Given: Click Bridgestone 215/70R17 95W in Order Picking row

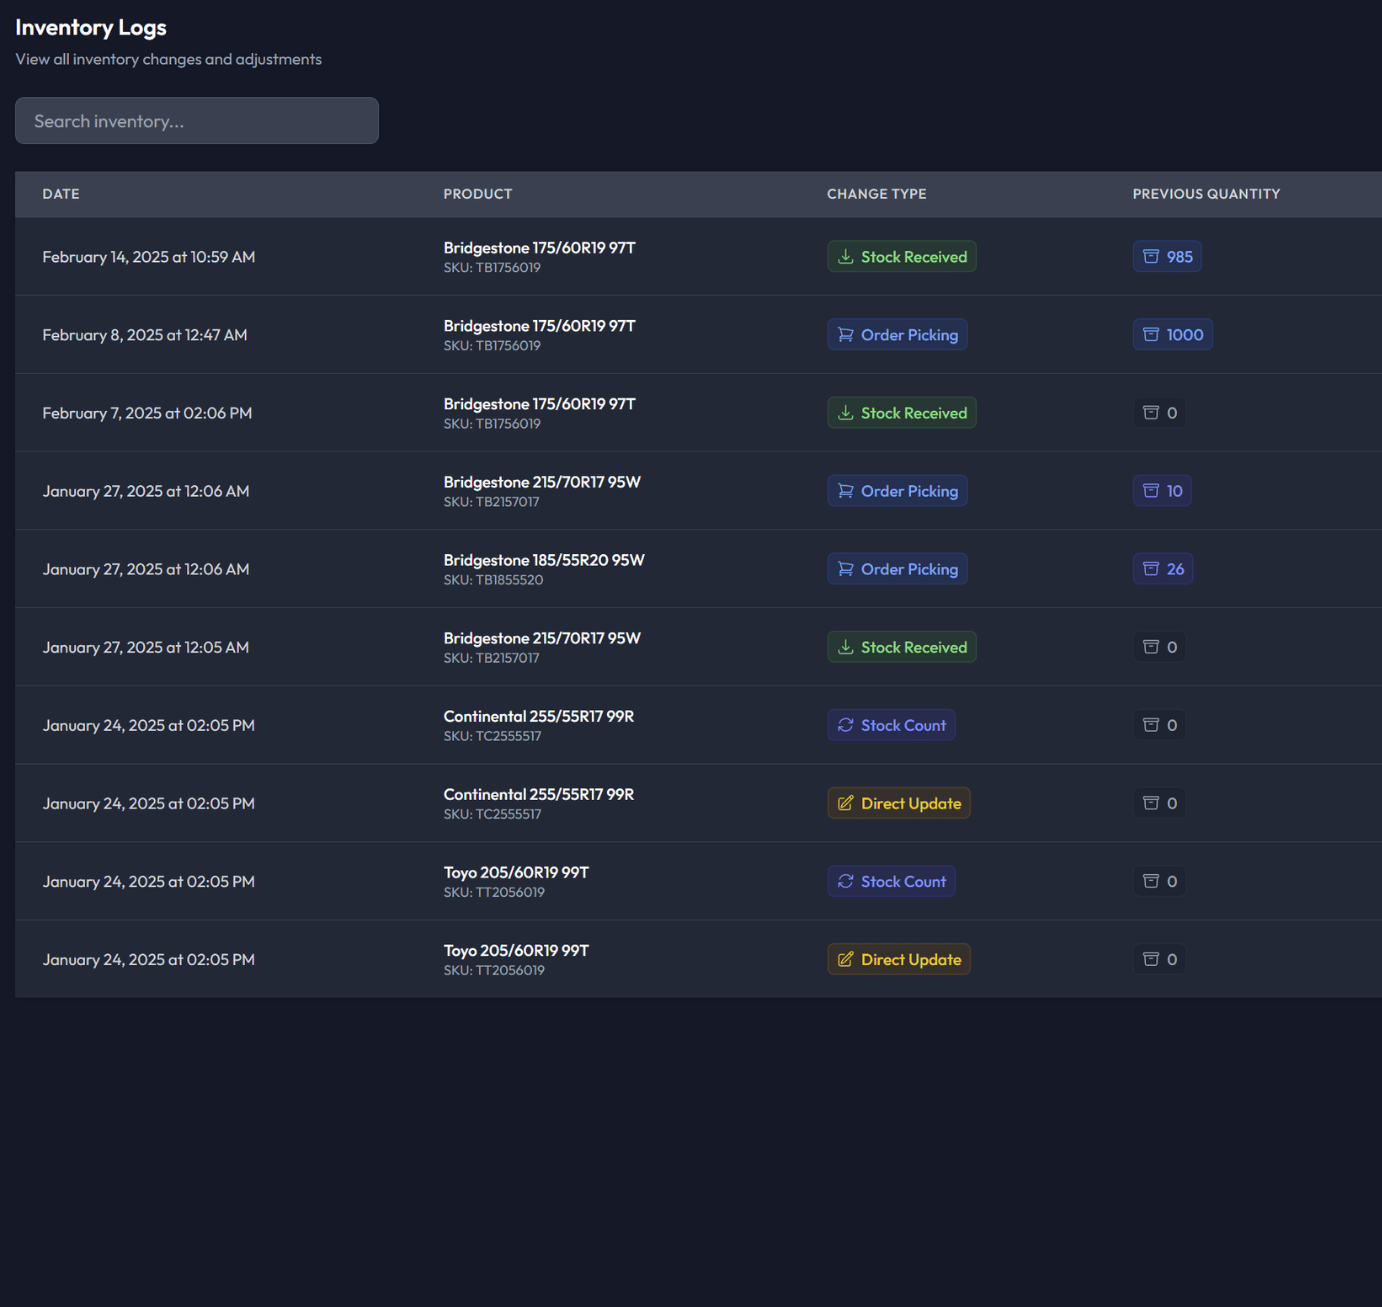Looking at the screenshot, I should (x=542, y=482).
